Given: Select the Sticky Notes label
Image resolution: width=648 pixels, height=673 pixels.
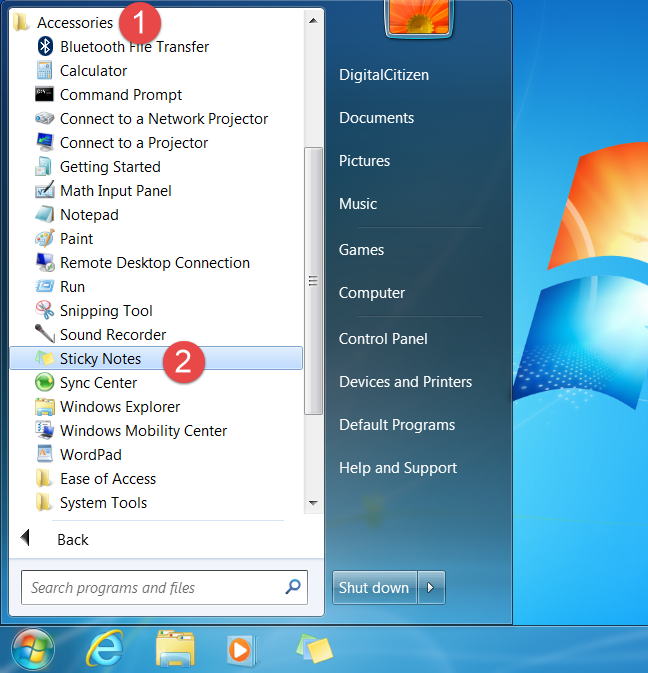Looking at the screenshot, I should [100, 358].
